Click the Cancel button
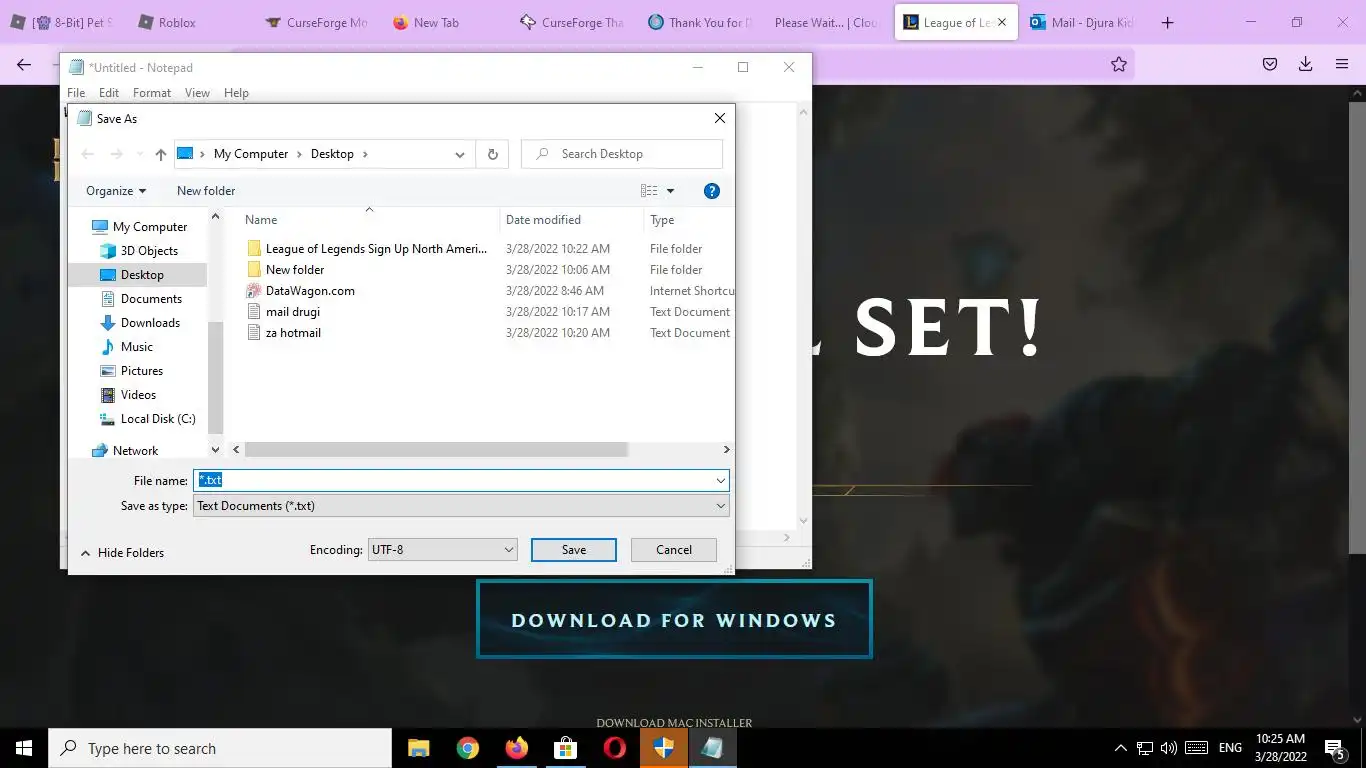Image resolution: width=1366 pixels, height=768 pixels. tap(674, 550)
